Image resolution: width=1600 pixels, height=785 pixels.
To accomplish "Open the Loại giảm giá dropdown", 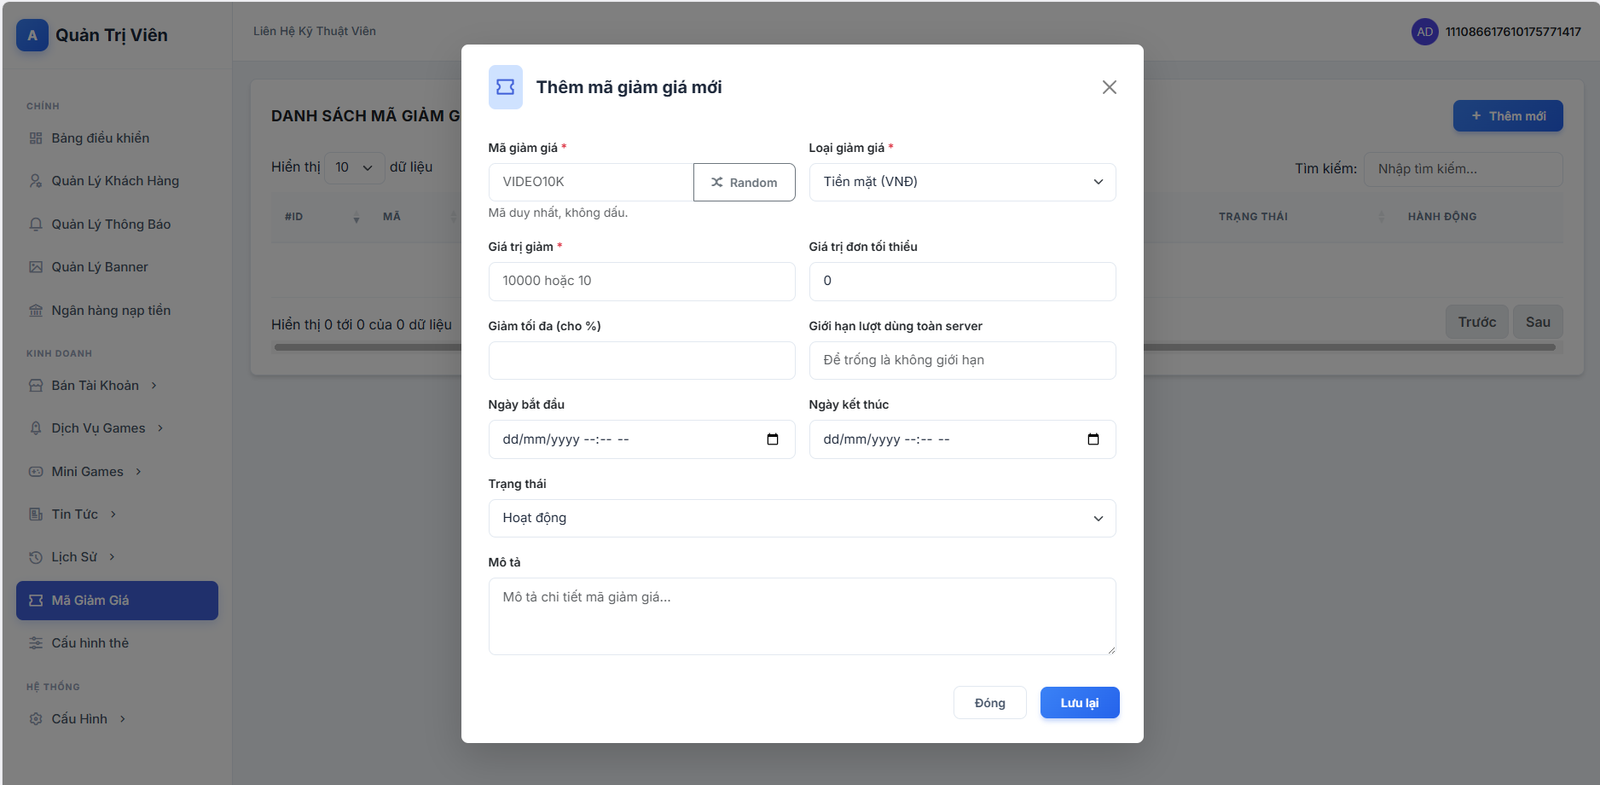I will click(962, 182).
